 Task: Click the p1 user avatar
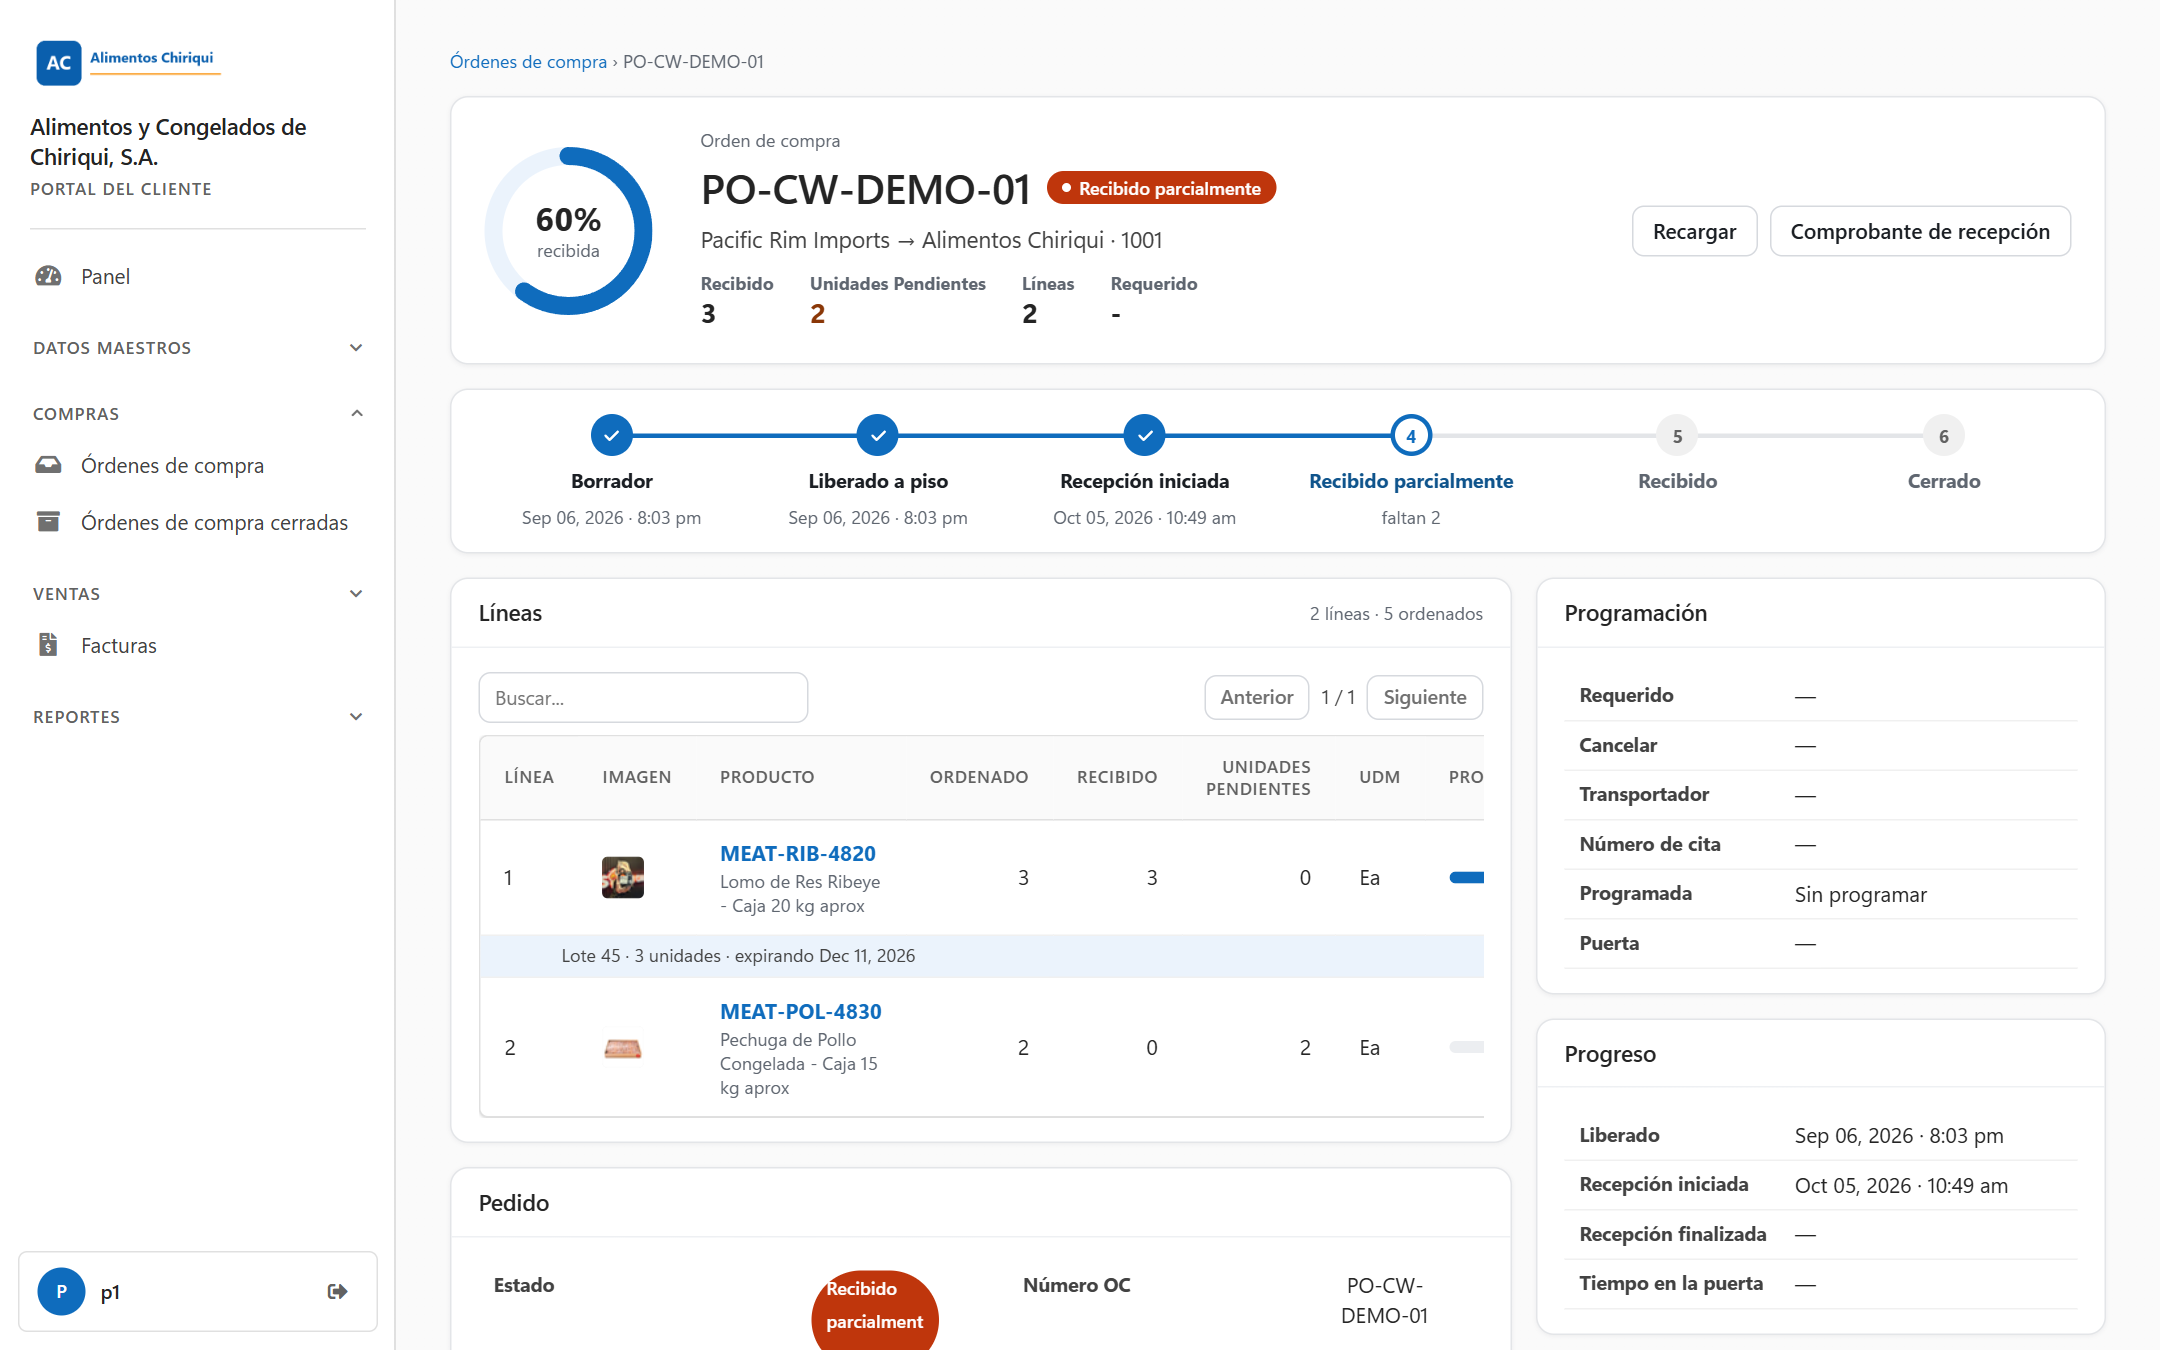(61, 1291)
